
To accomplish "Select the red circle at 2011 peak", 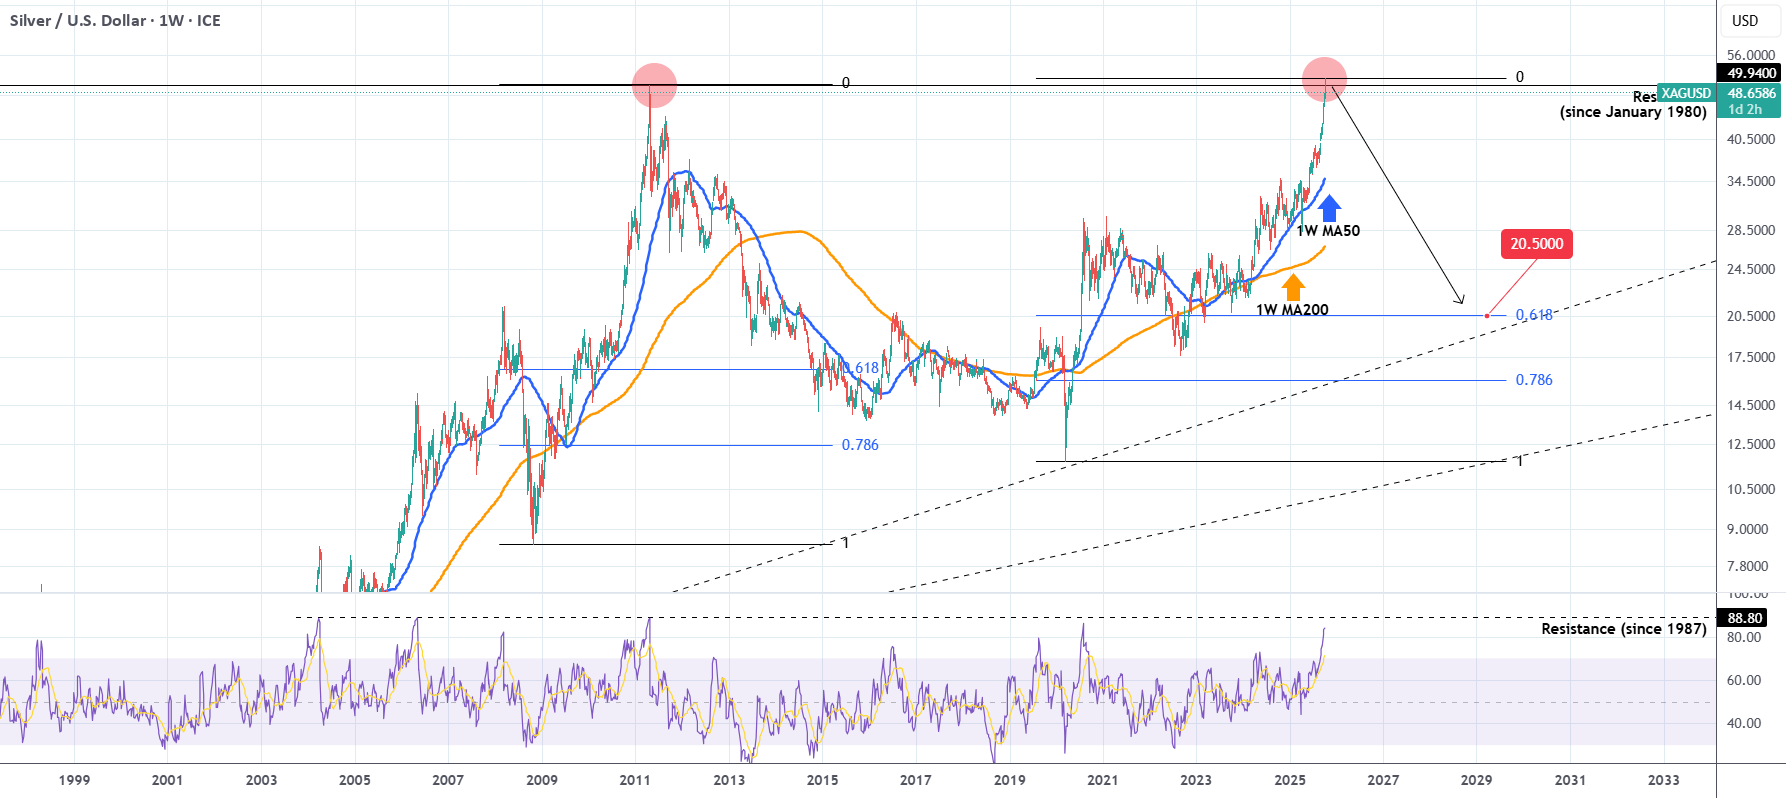I will (654, 85).
